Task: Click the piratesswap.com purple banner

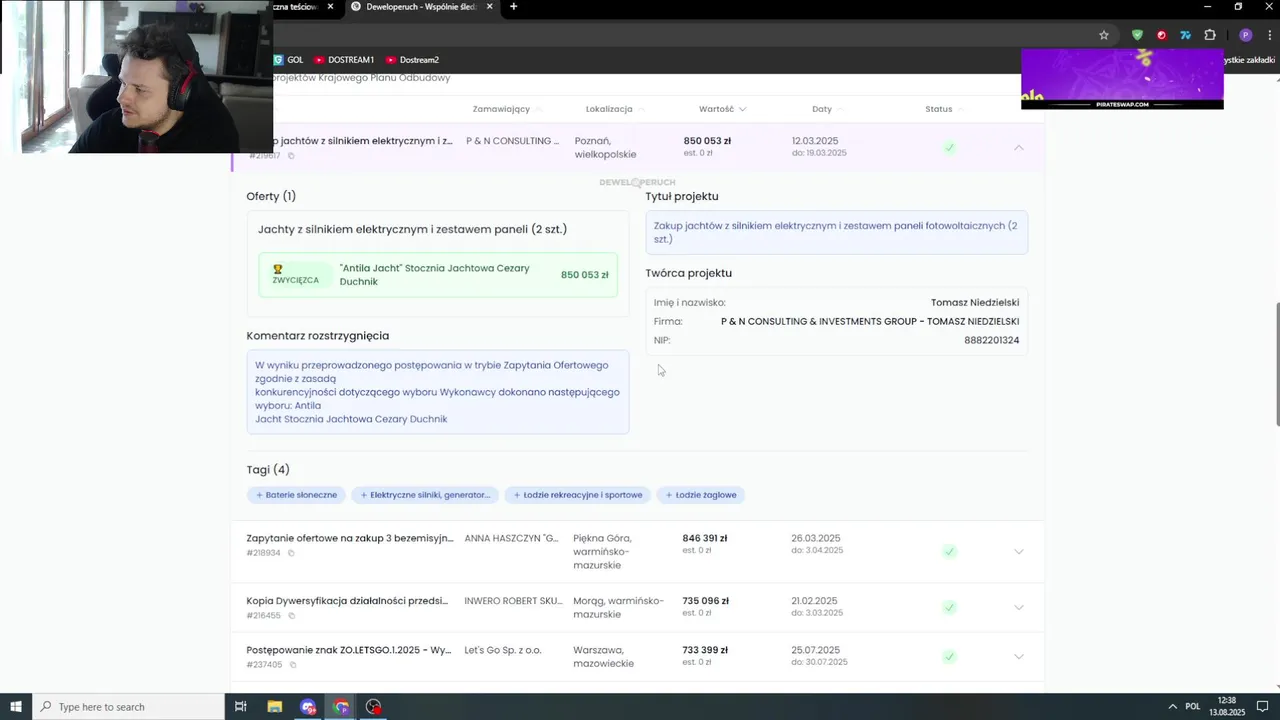Action: 1122,78
